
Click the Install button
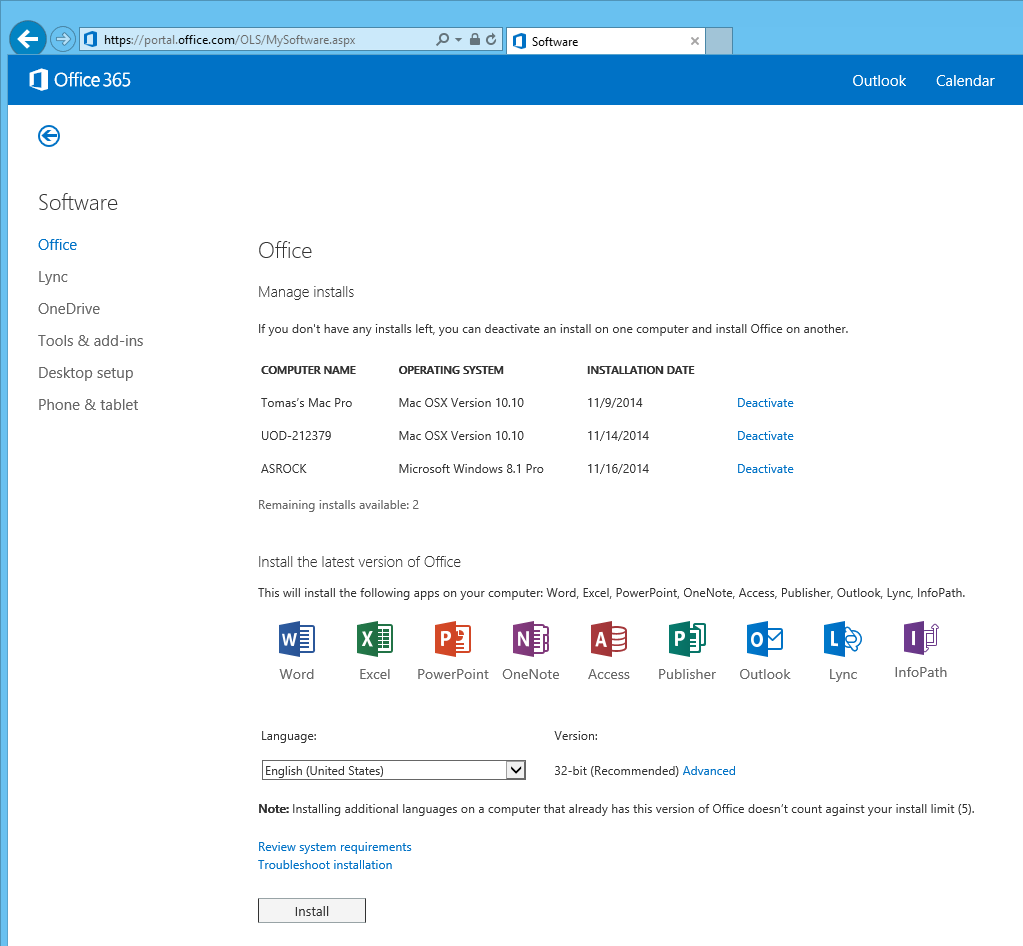click(312, 911)
